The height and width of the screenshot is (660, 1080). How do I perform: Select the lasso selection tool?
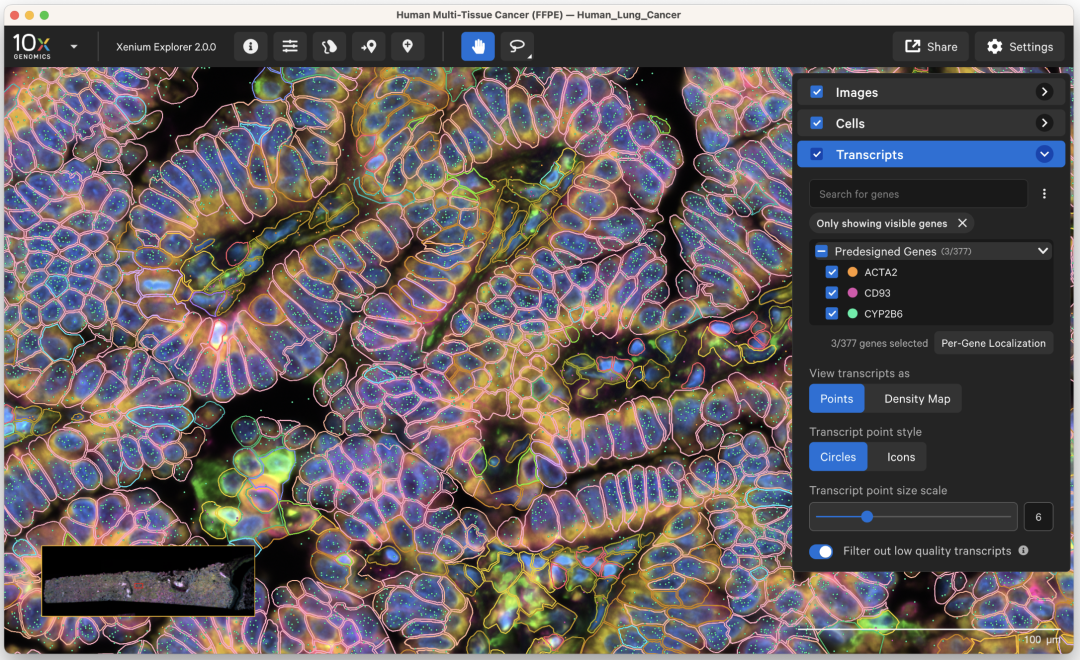[x=517, y=46]
